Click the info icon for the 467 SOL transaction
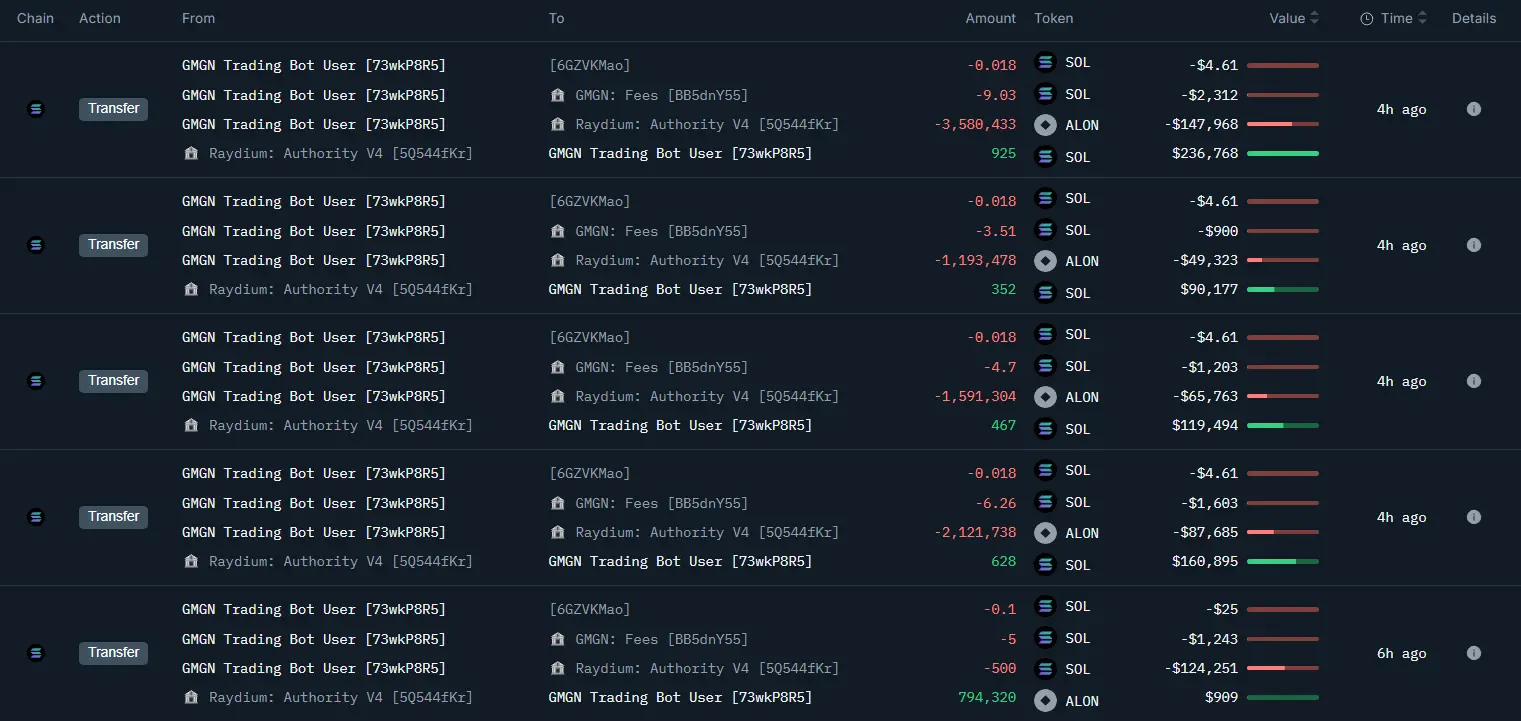The image size is (1521, 721). (1473, 381)
